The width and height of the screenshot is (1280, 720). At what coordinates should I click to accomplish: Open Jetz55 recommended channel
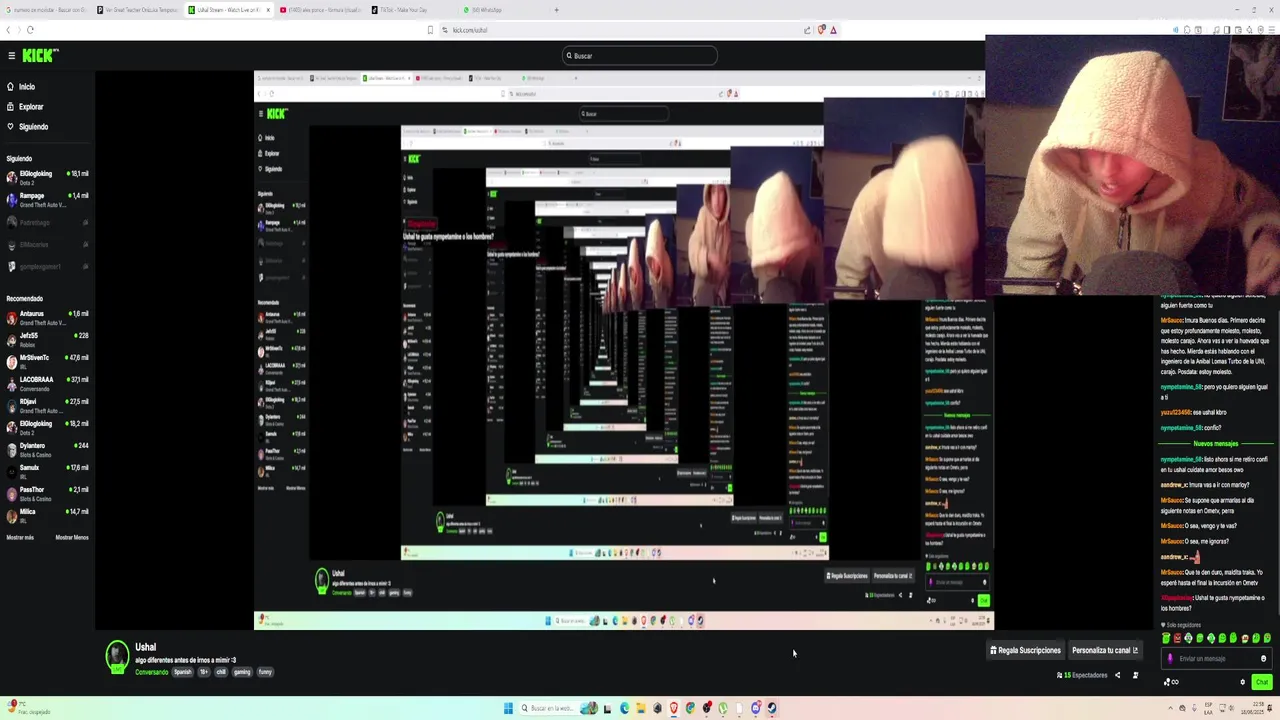[x=47, y=339]
